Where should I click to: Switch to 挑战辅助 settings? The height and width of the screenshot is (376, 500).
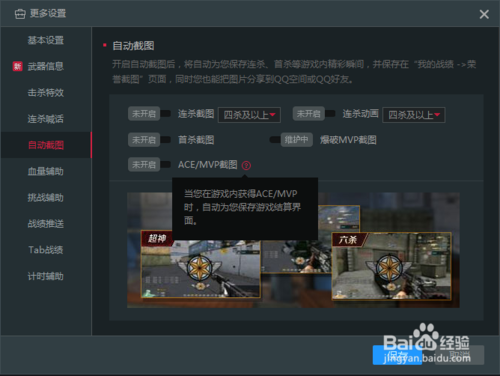coord(46,198)
